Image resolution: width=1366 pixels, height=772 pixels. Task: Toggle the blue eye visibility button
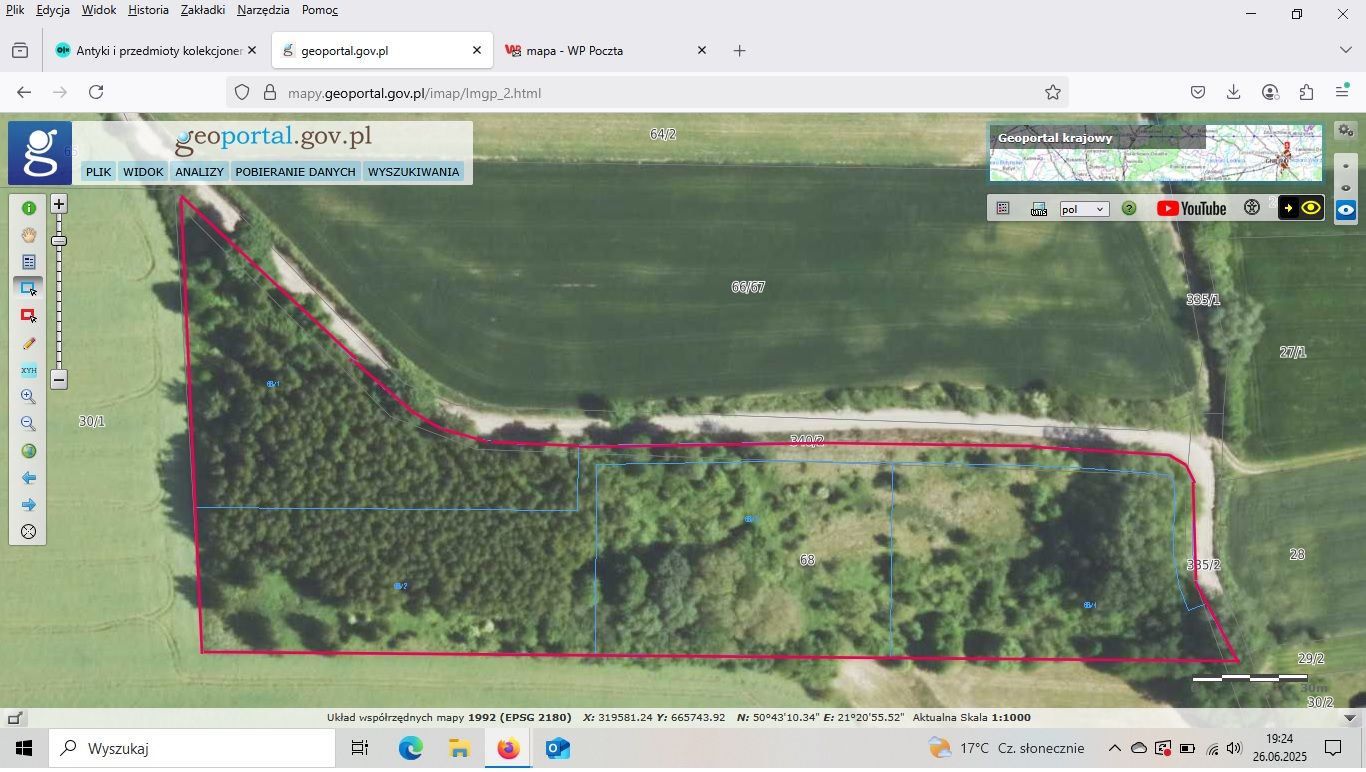[1346, 210]
